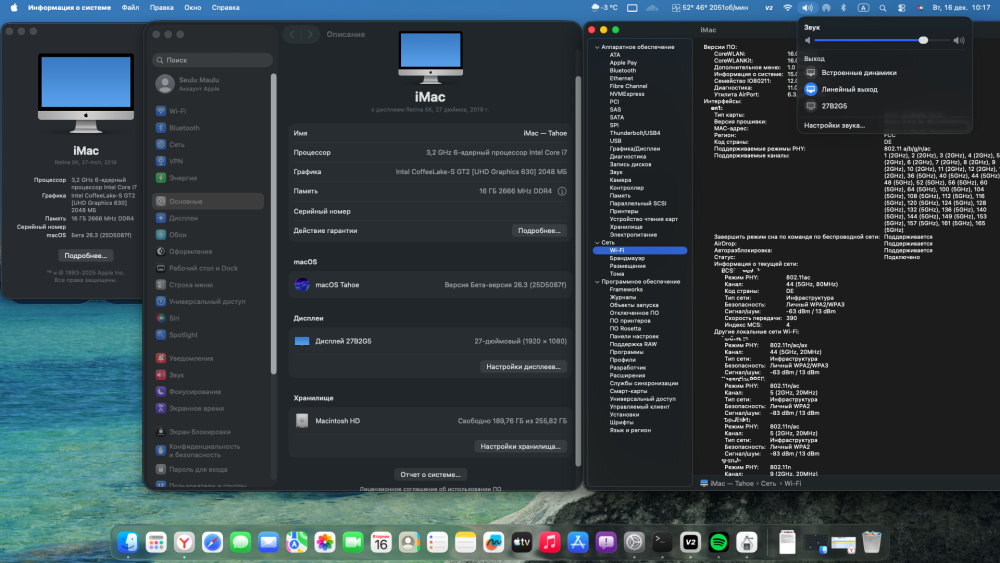Viewport: 1000px width, 563px height.
Task: Adjust the Звук volume slider
Action: click(883, 40)
